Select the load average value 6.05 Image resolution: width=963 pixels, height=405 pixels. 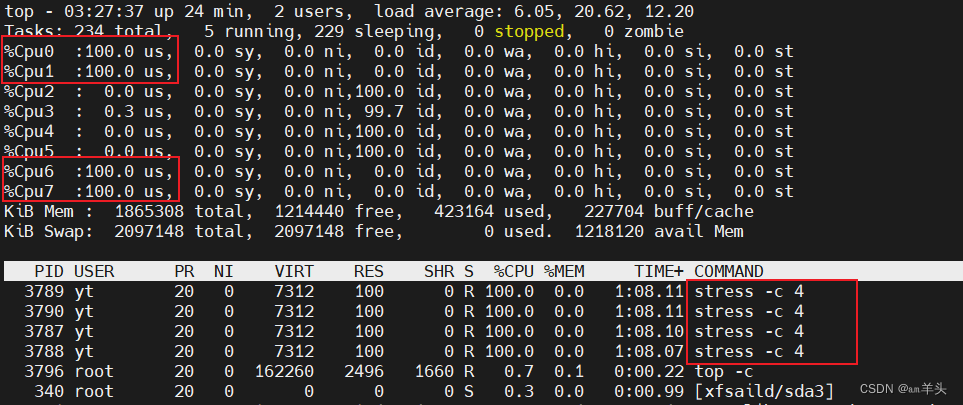coord(537,12)
